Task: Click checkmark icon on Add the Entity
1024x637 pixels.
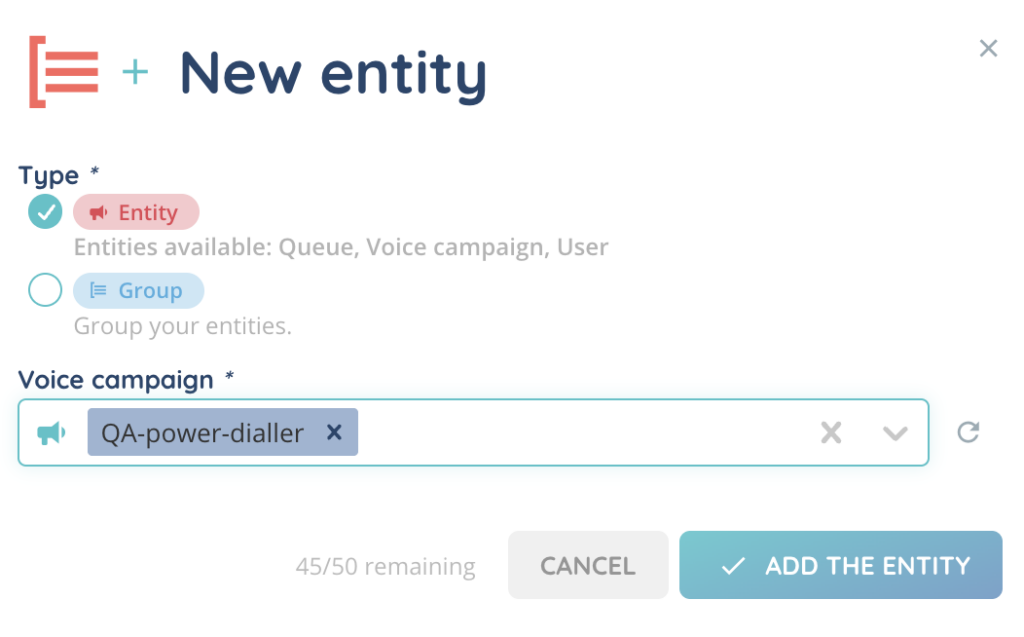Action: click(x=733, y=566)
